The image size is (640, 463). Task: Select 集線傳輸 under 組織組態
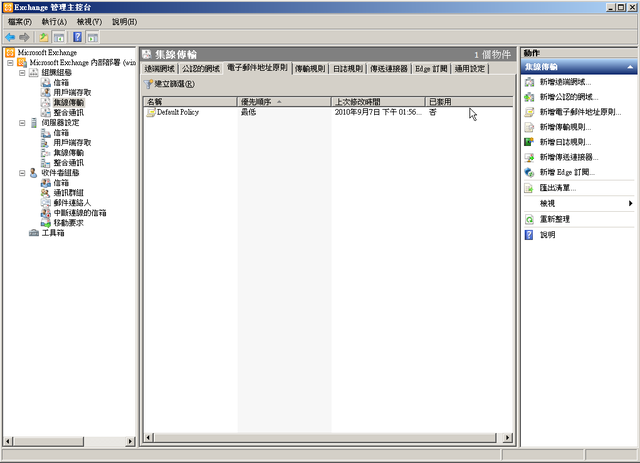(x=69, y=102)
